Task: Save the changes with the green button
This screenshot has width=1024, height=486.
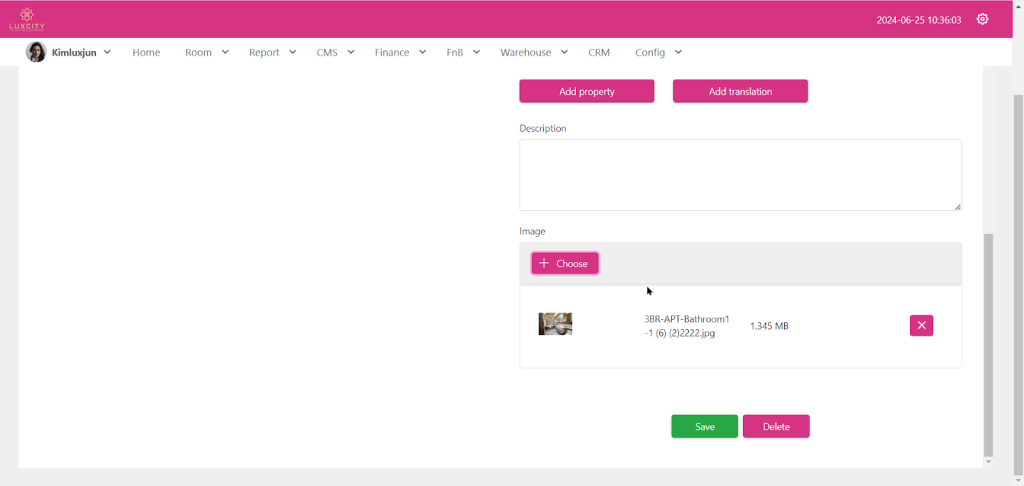Action: [x=704, y=426]
